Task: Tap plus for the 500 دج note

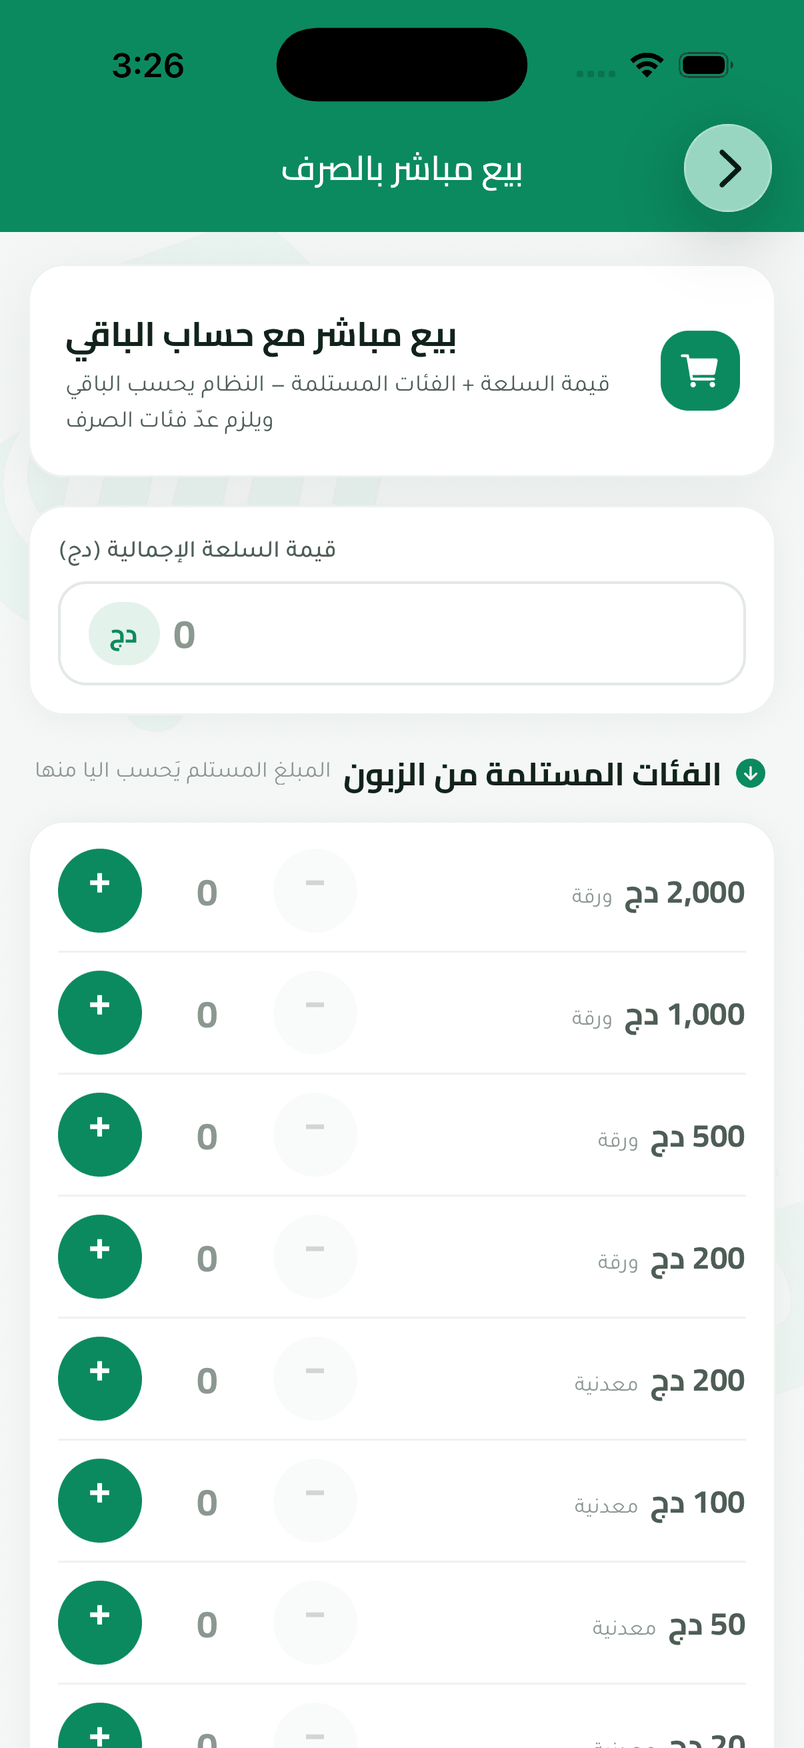Action: [100, 1135]
